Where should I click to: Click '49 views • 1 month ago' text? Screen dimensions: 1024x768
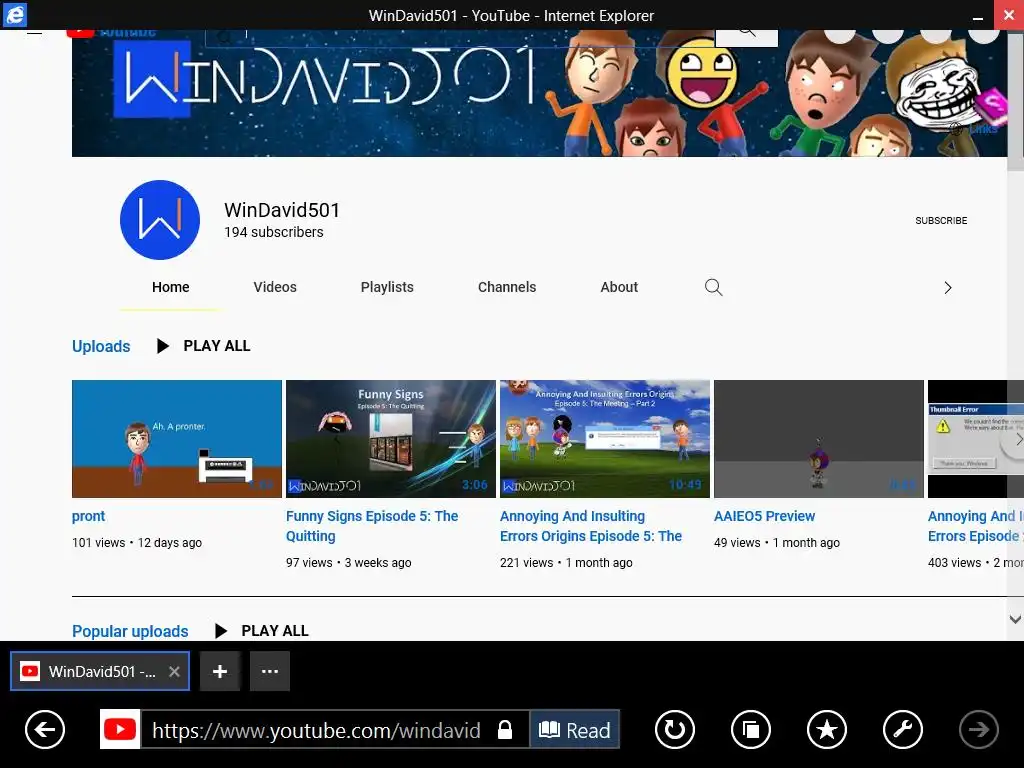click(x=777, y=543)
